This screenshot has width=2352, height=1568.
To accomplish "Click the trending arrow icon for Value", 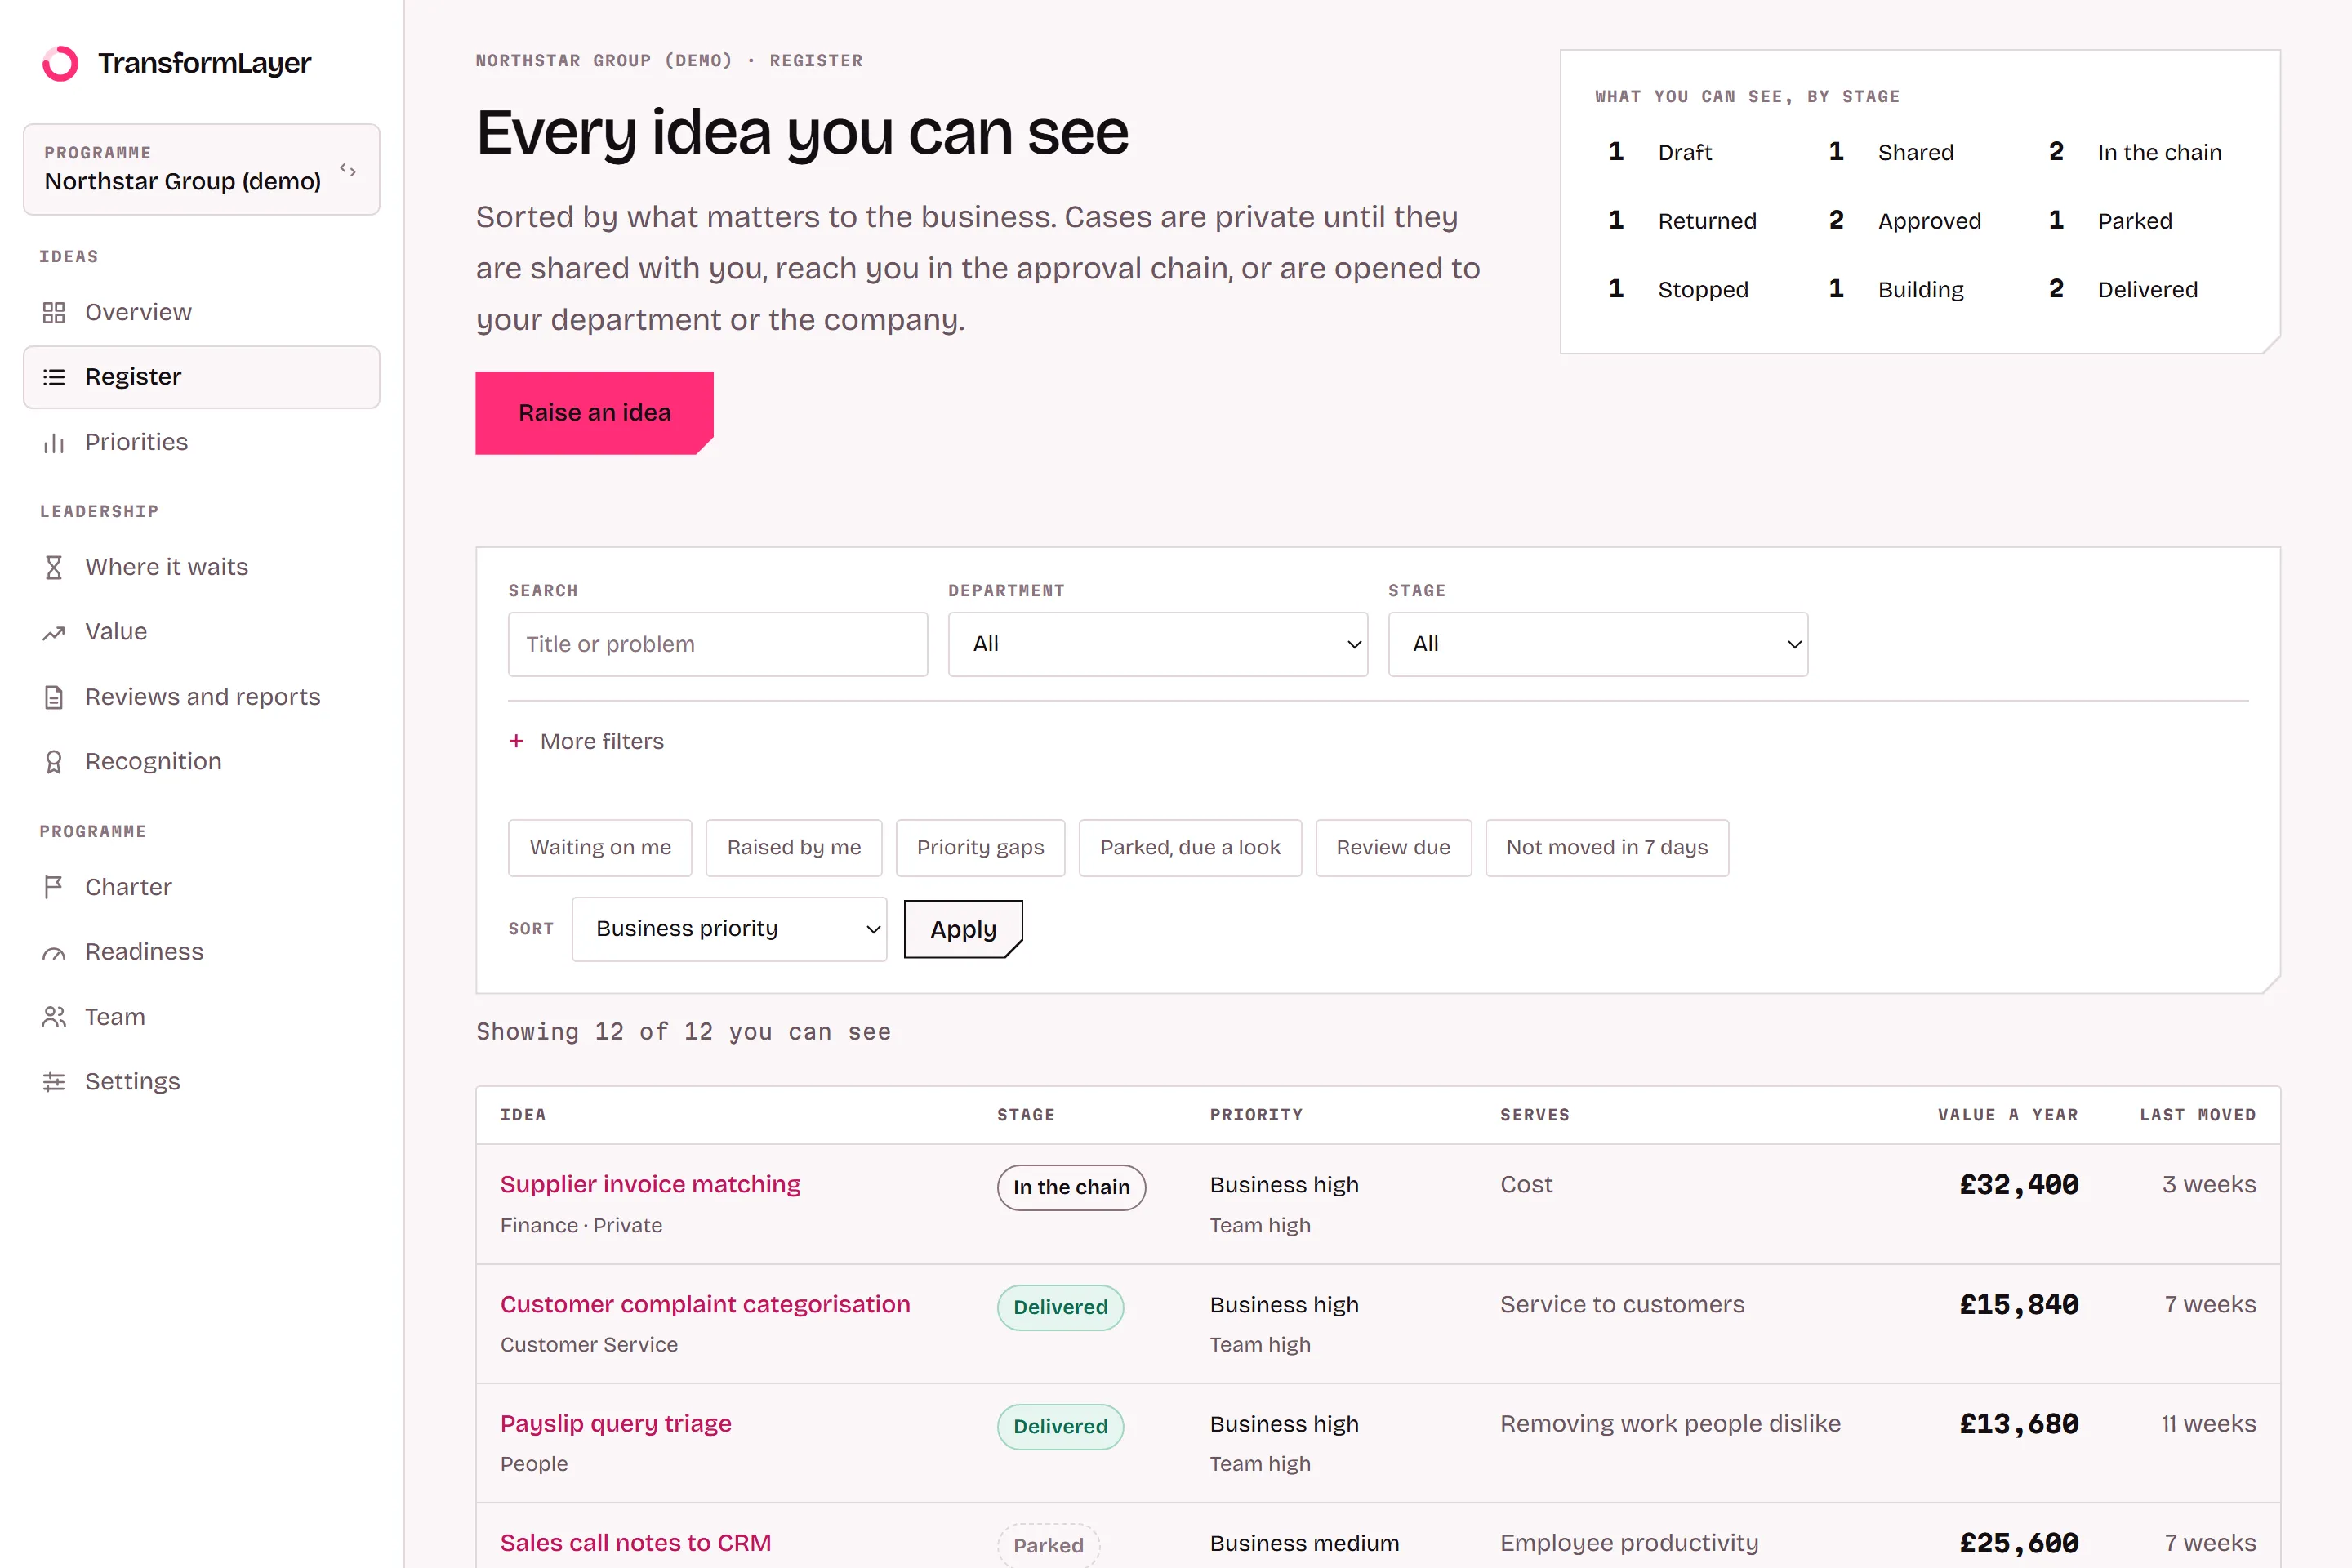I will tap(54, 632).
